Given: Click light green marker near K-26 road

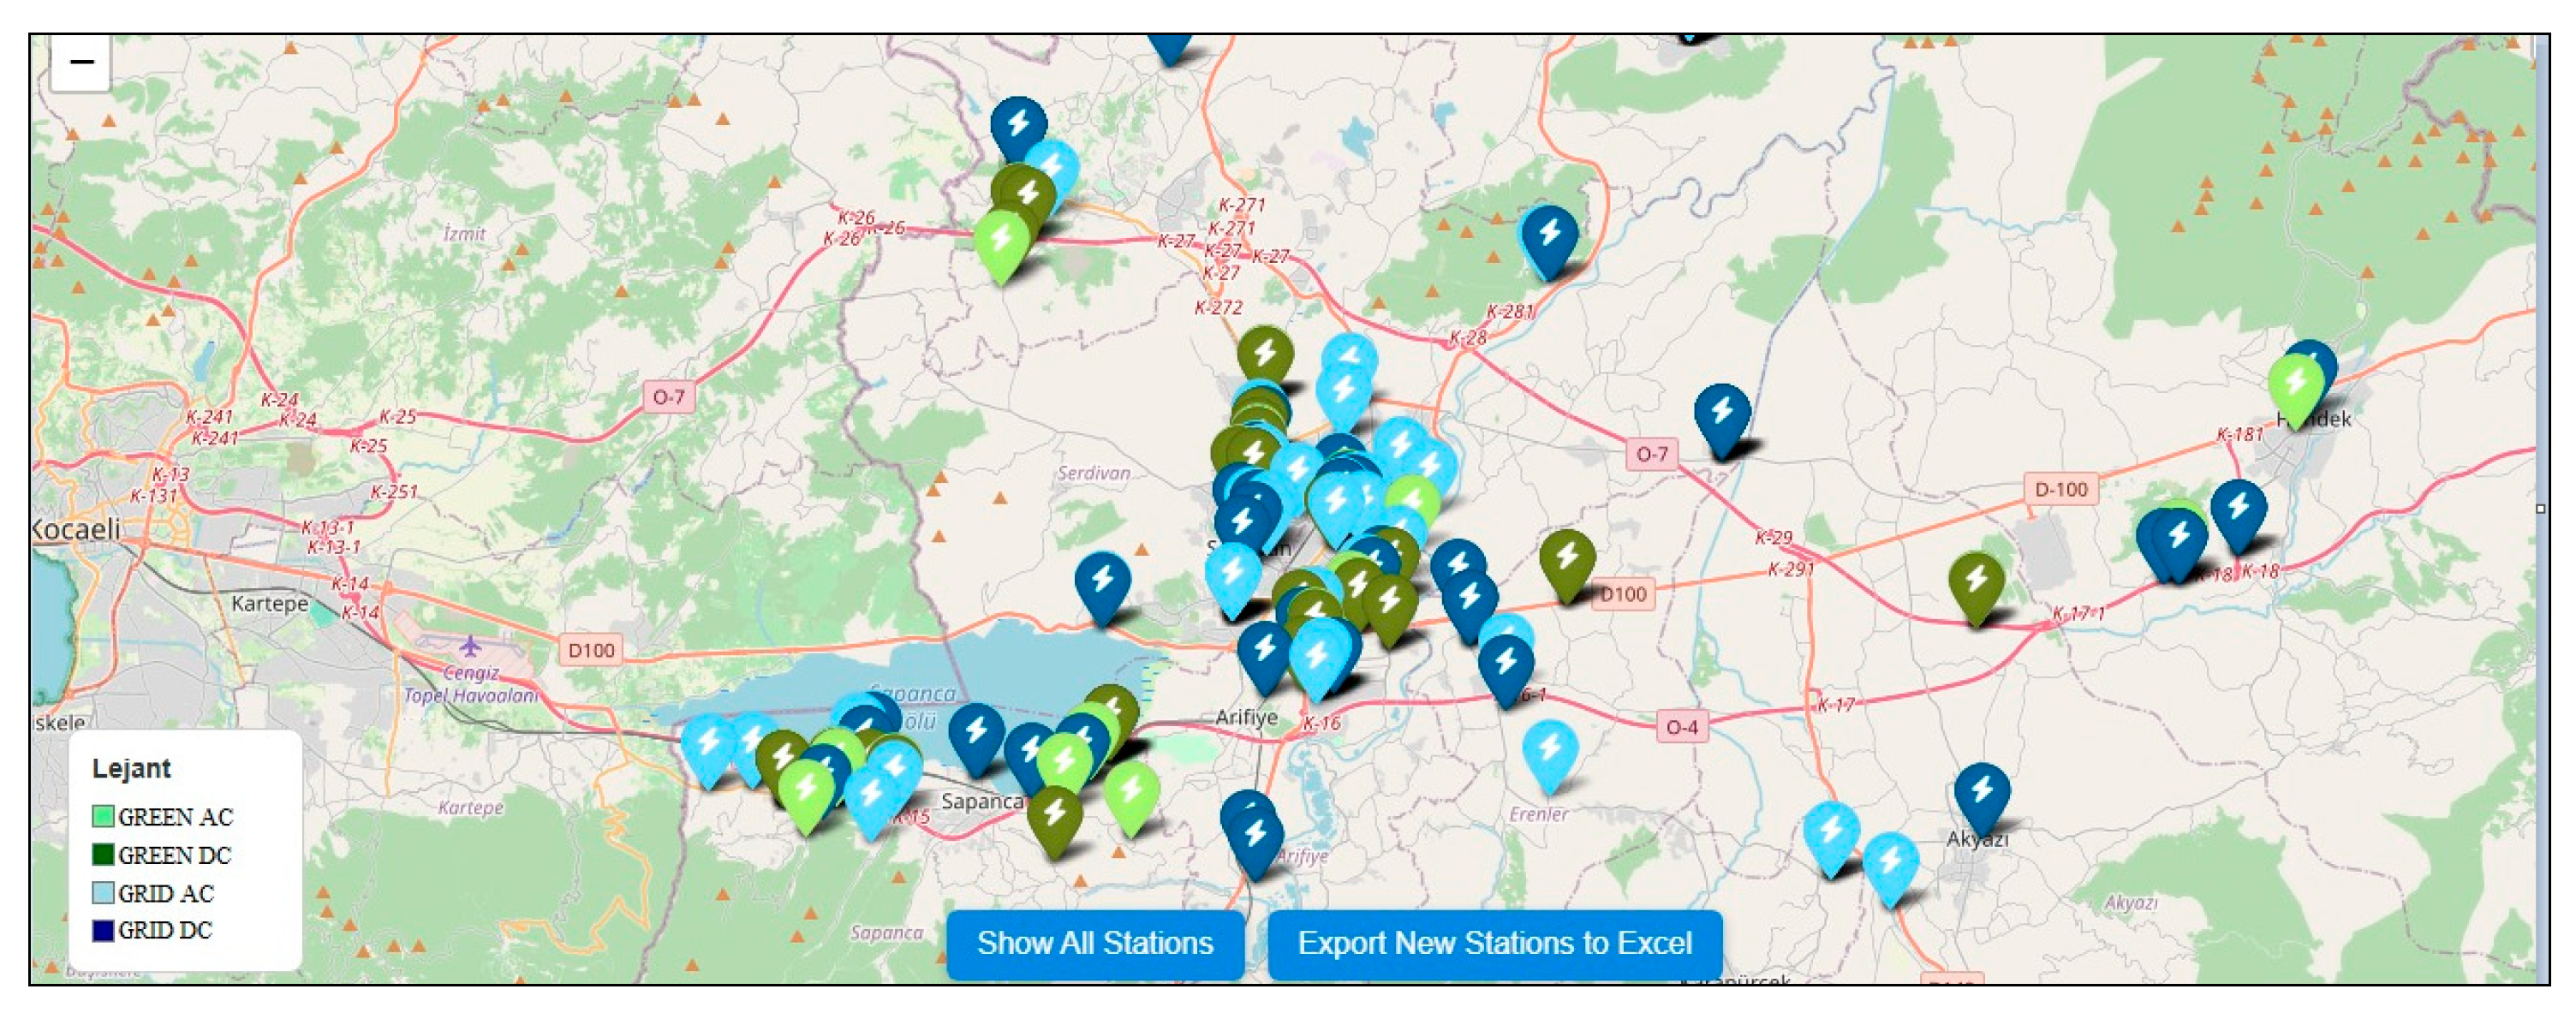Looking at the screenshot, I should [1001, 241].
